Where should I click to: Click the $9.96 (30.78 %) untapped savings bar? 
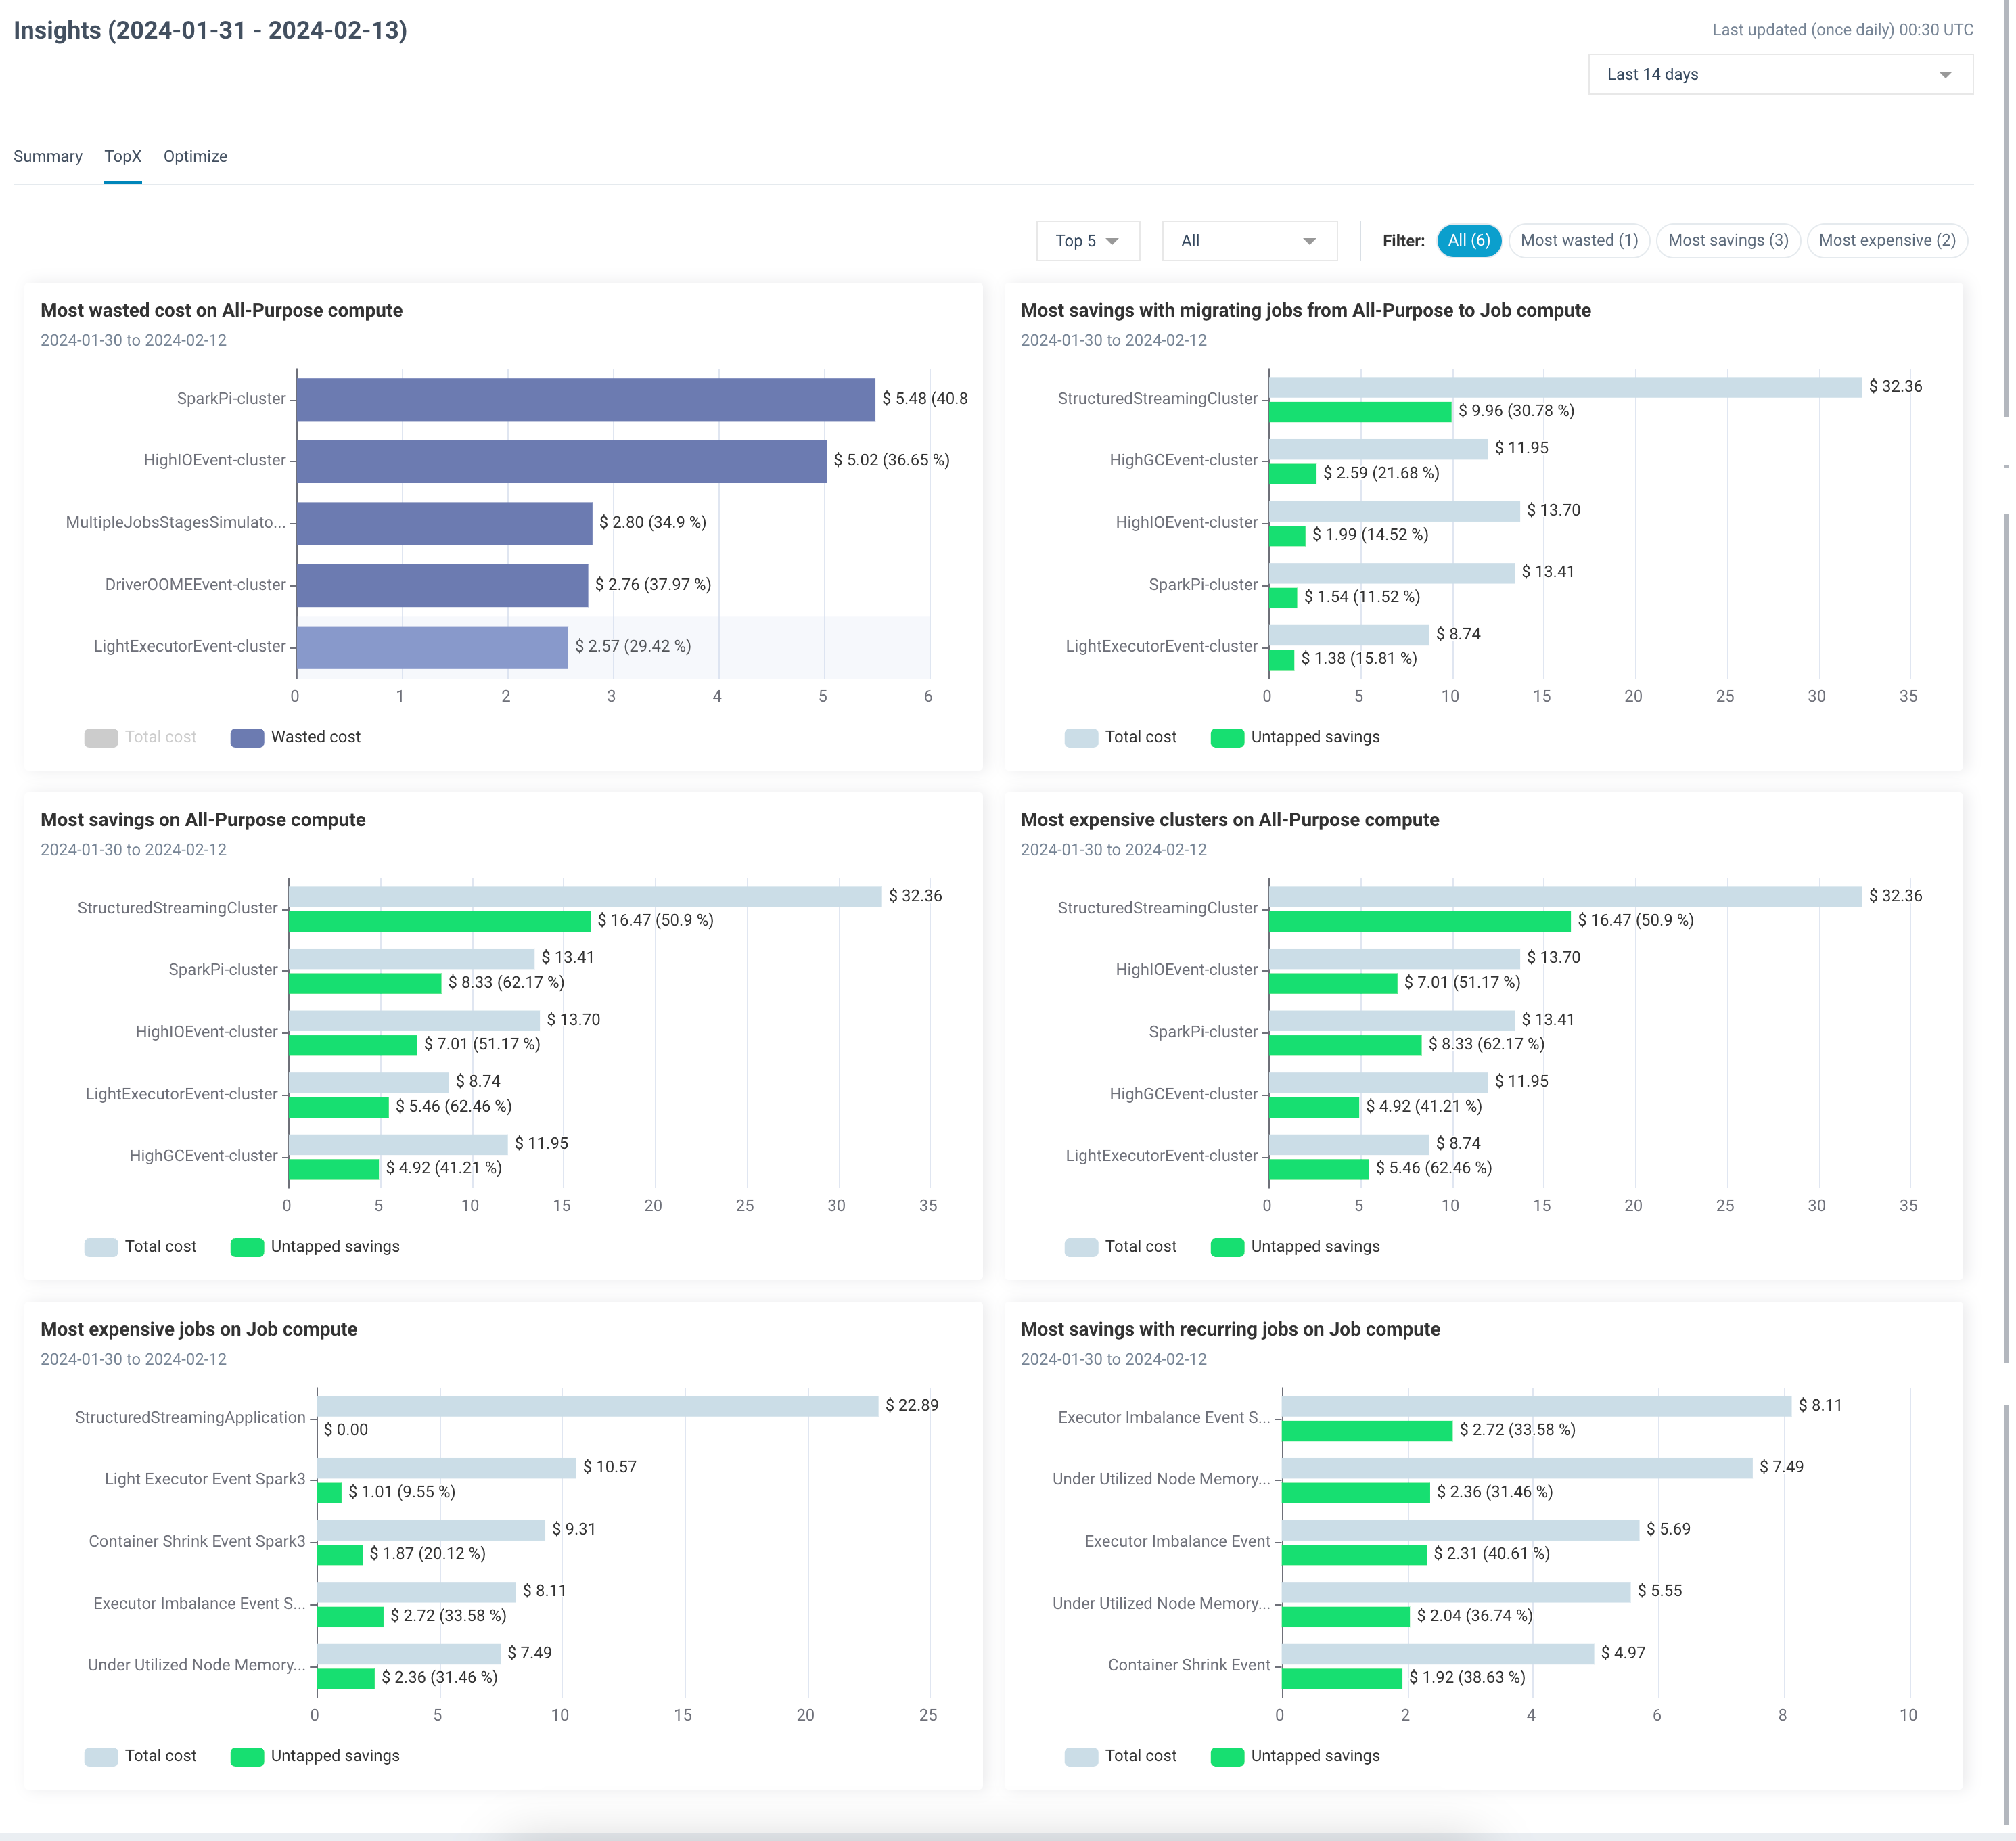click(1360, 411)
